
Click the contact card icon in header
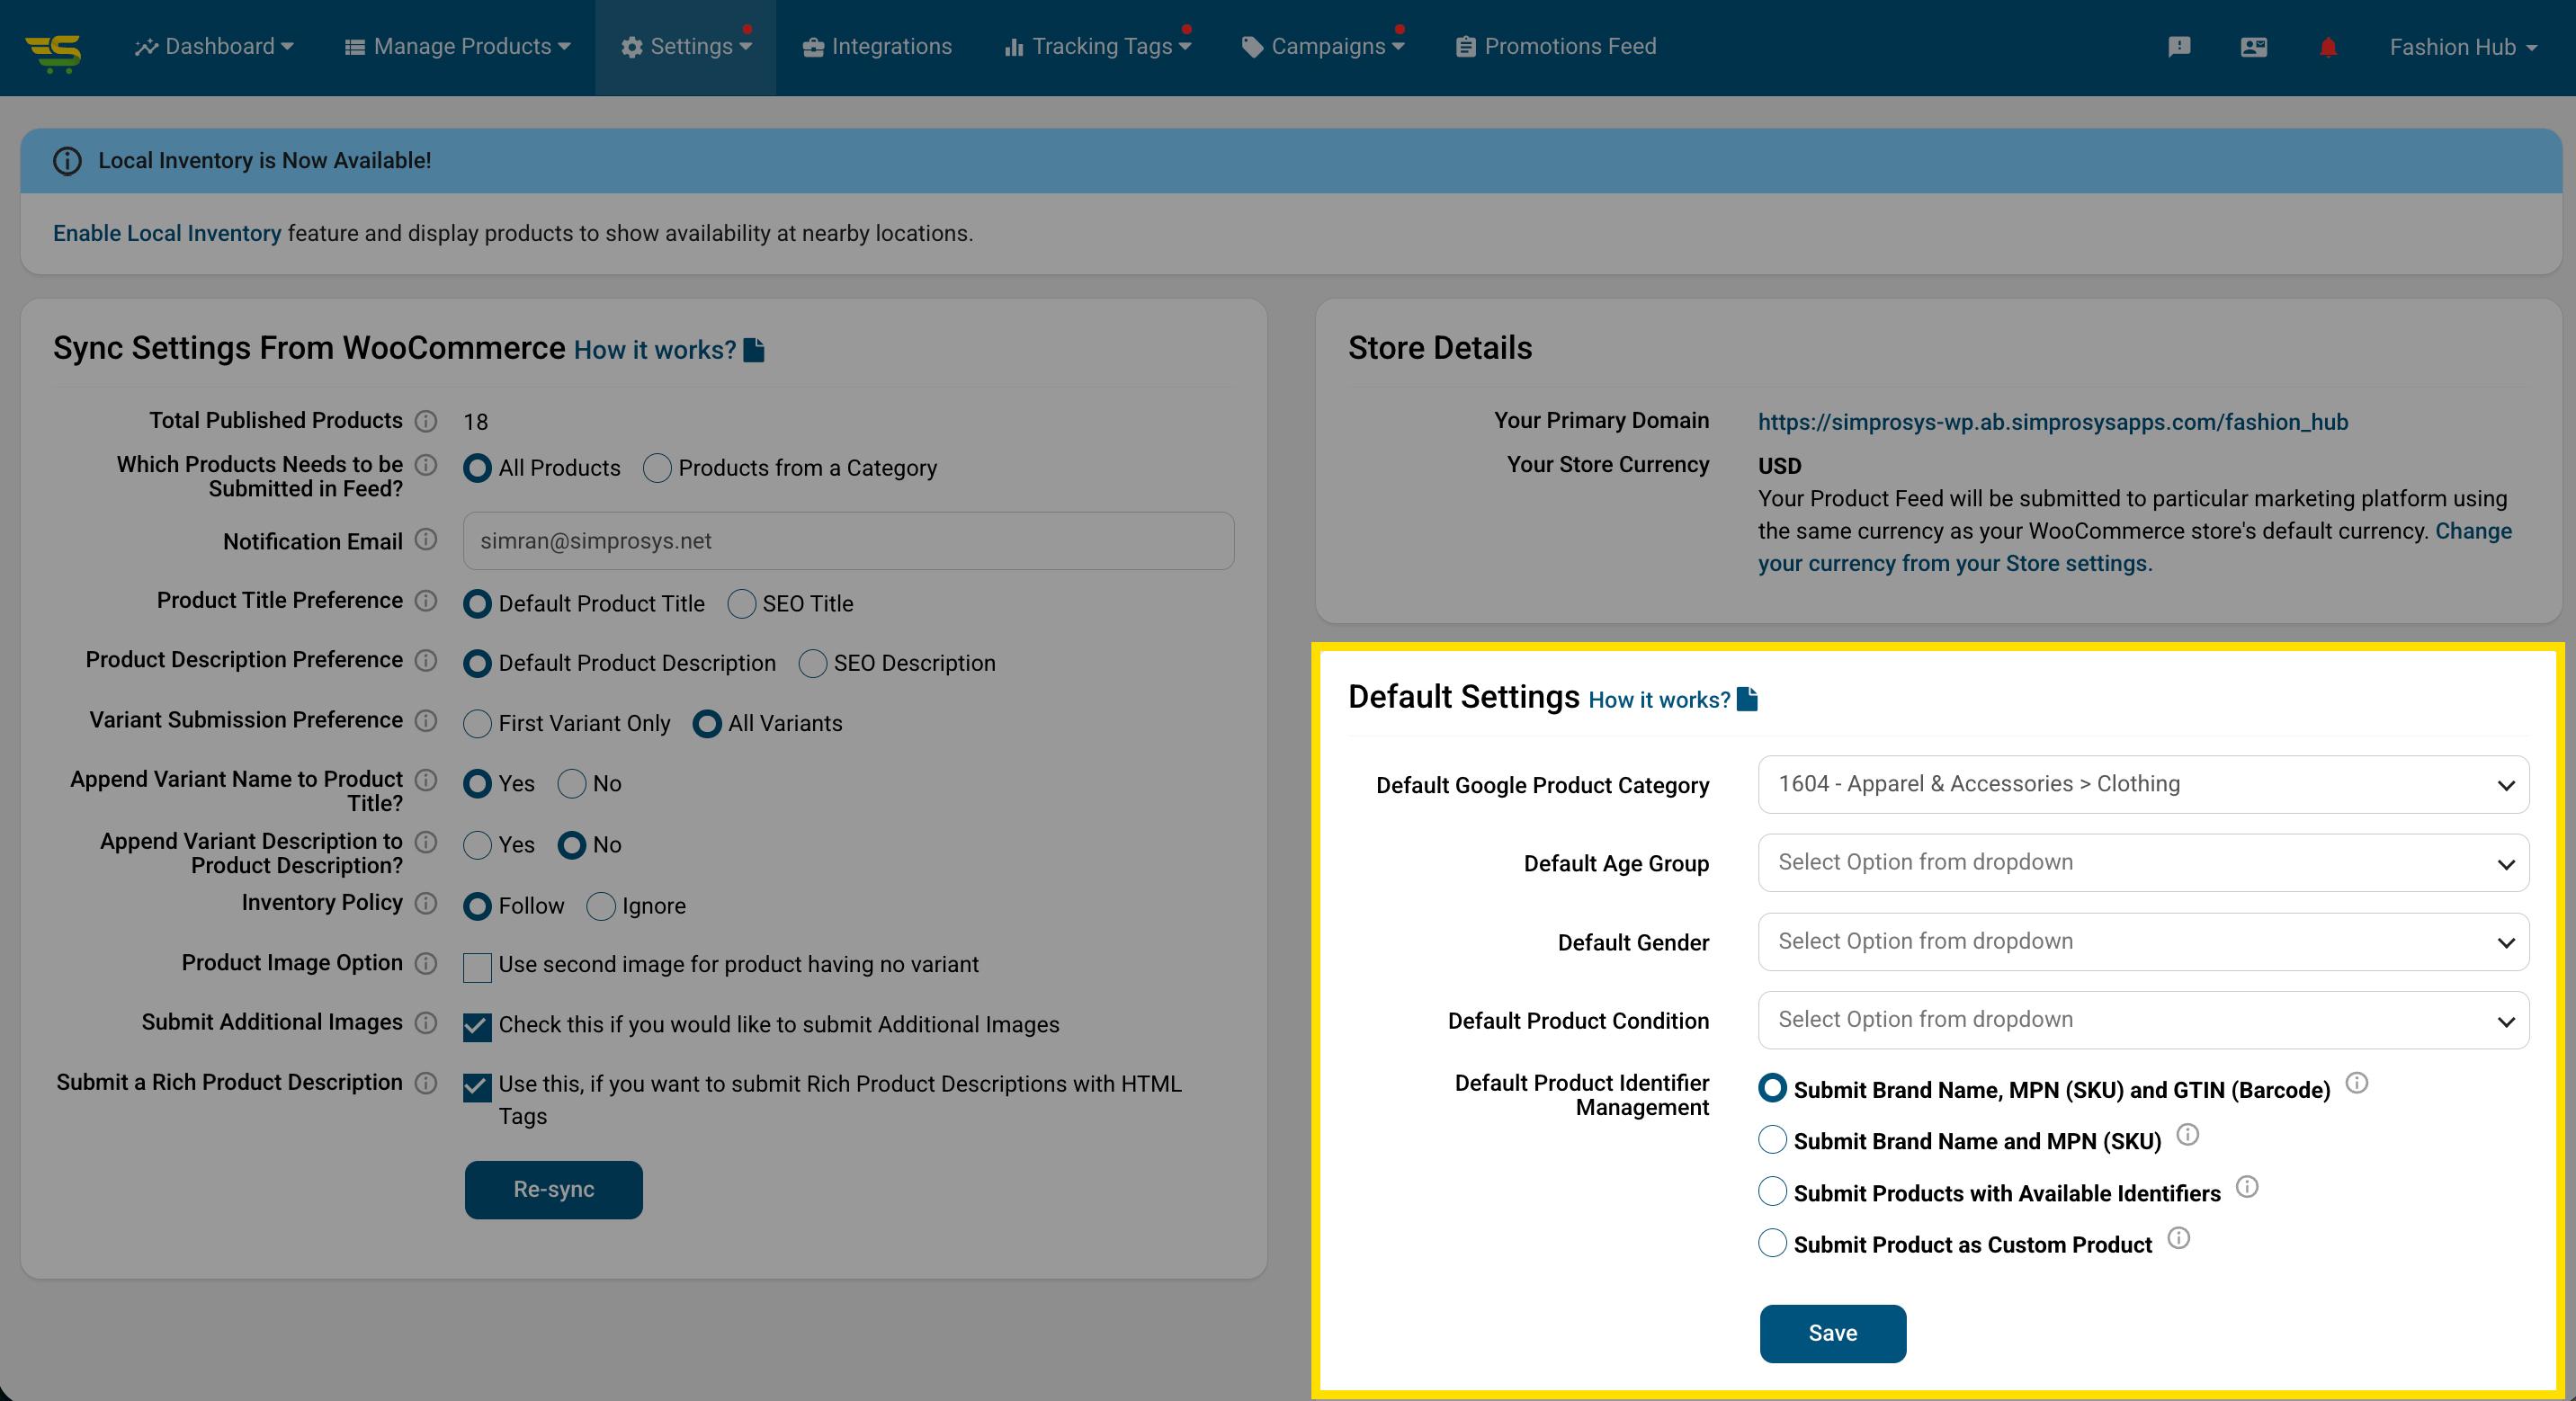coord(2253,47)
